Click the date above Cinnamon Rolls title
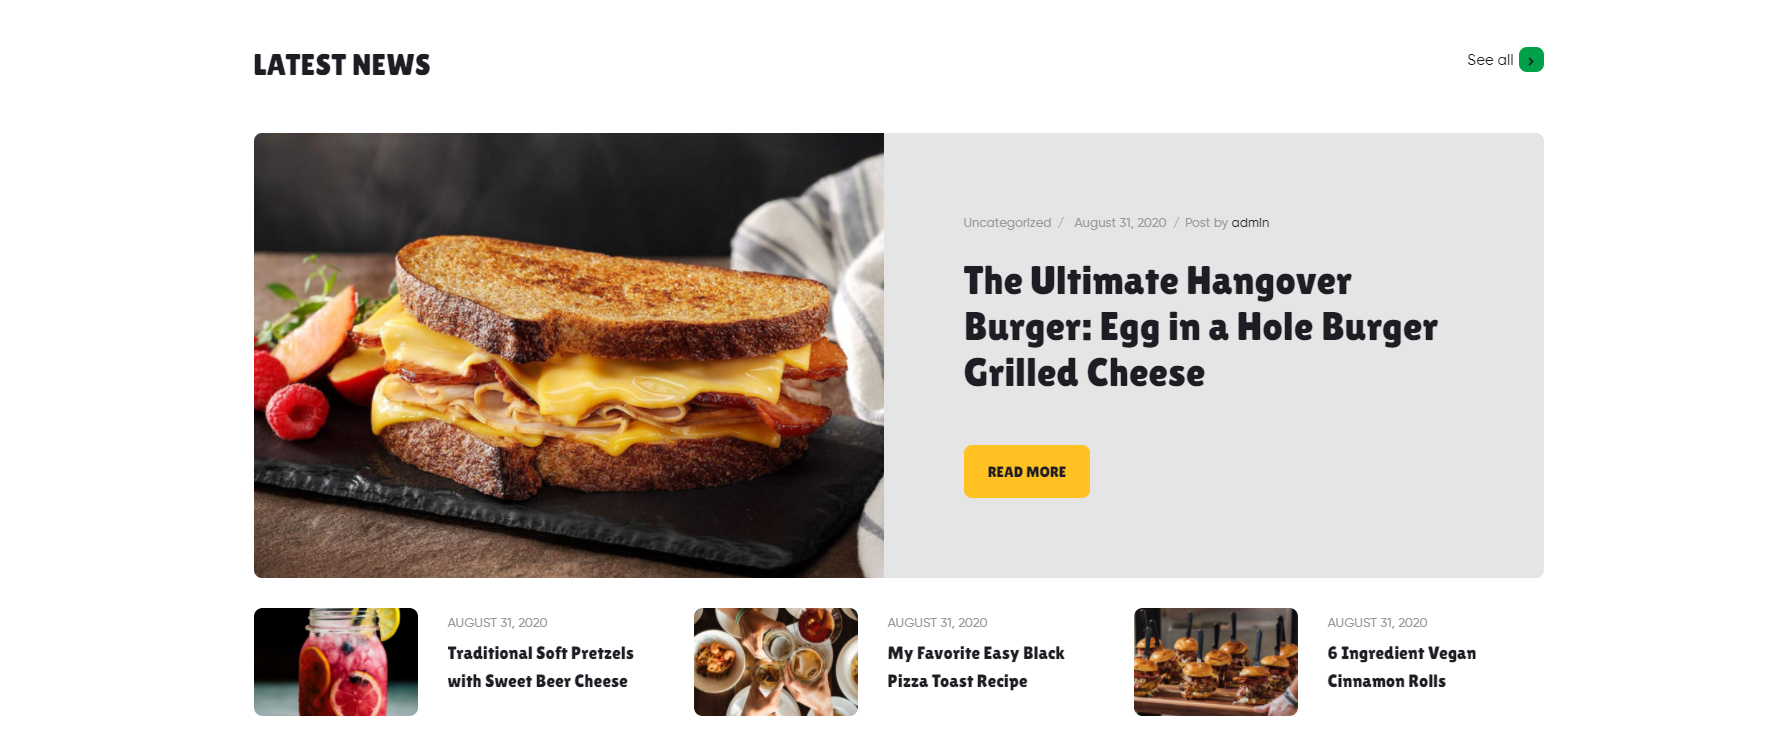 point(1377,622)
